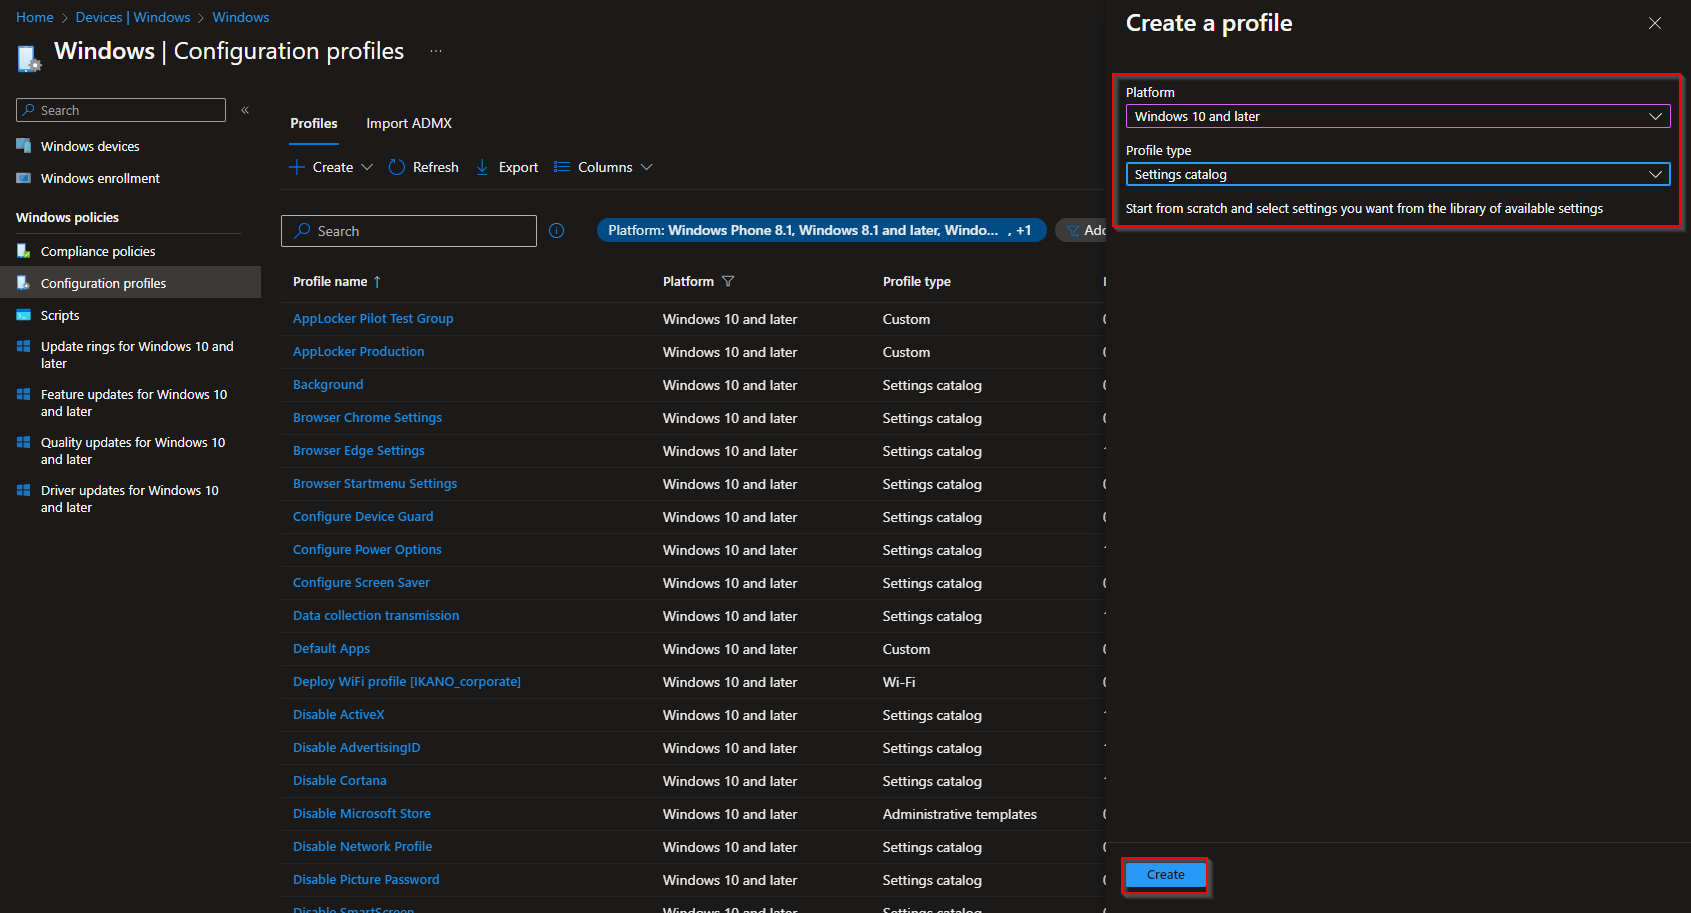The width and height of the screenshot is (1691, 913).
Task: Open the Scripts section
Action: 60,315
